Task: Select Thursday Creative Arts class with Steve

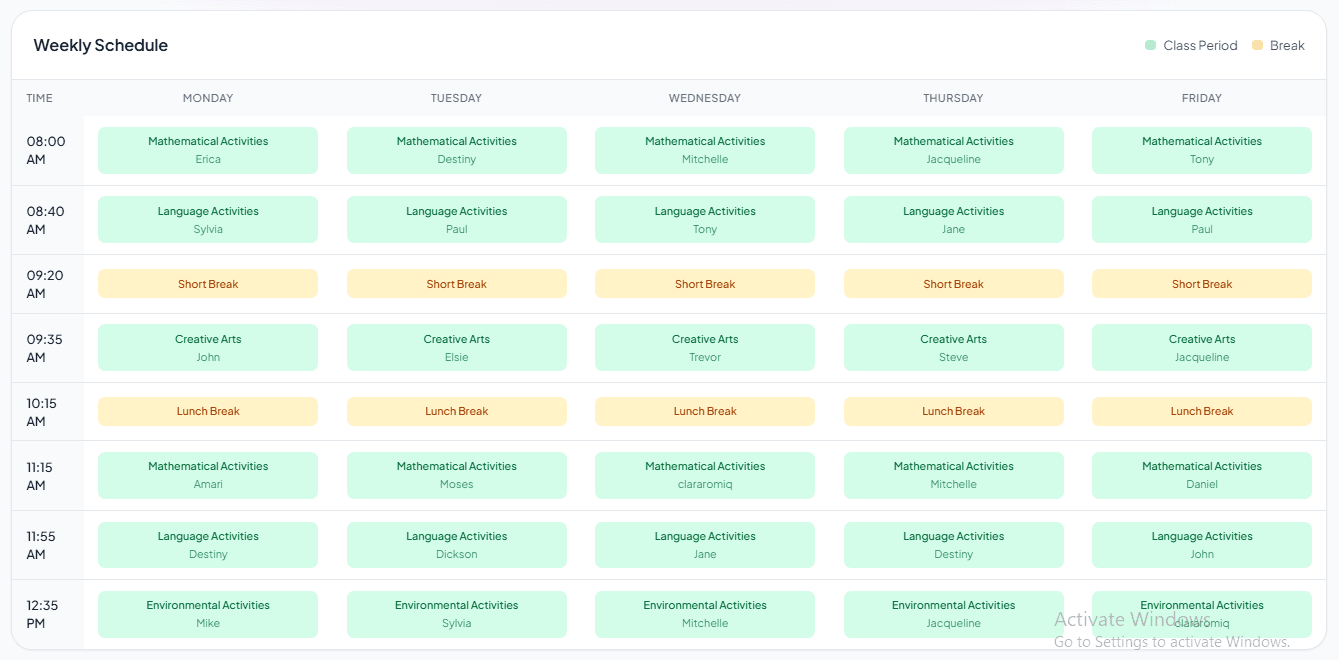Action: point(953,348)
